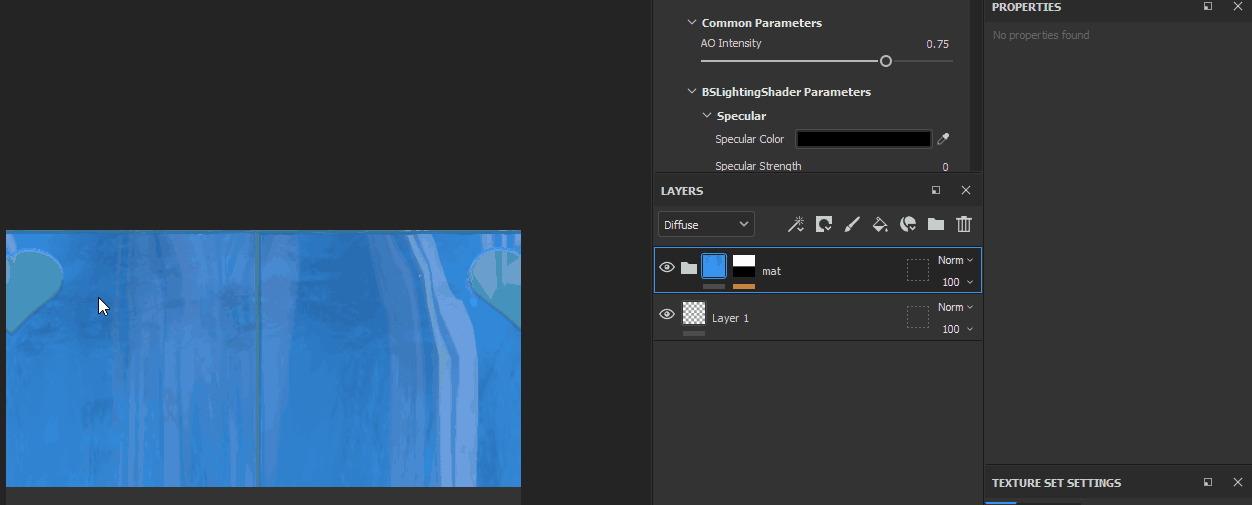Undock the Properties panel
1252x505 pixels.
[1208, 6]
